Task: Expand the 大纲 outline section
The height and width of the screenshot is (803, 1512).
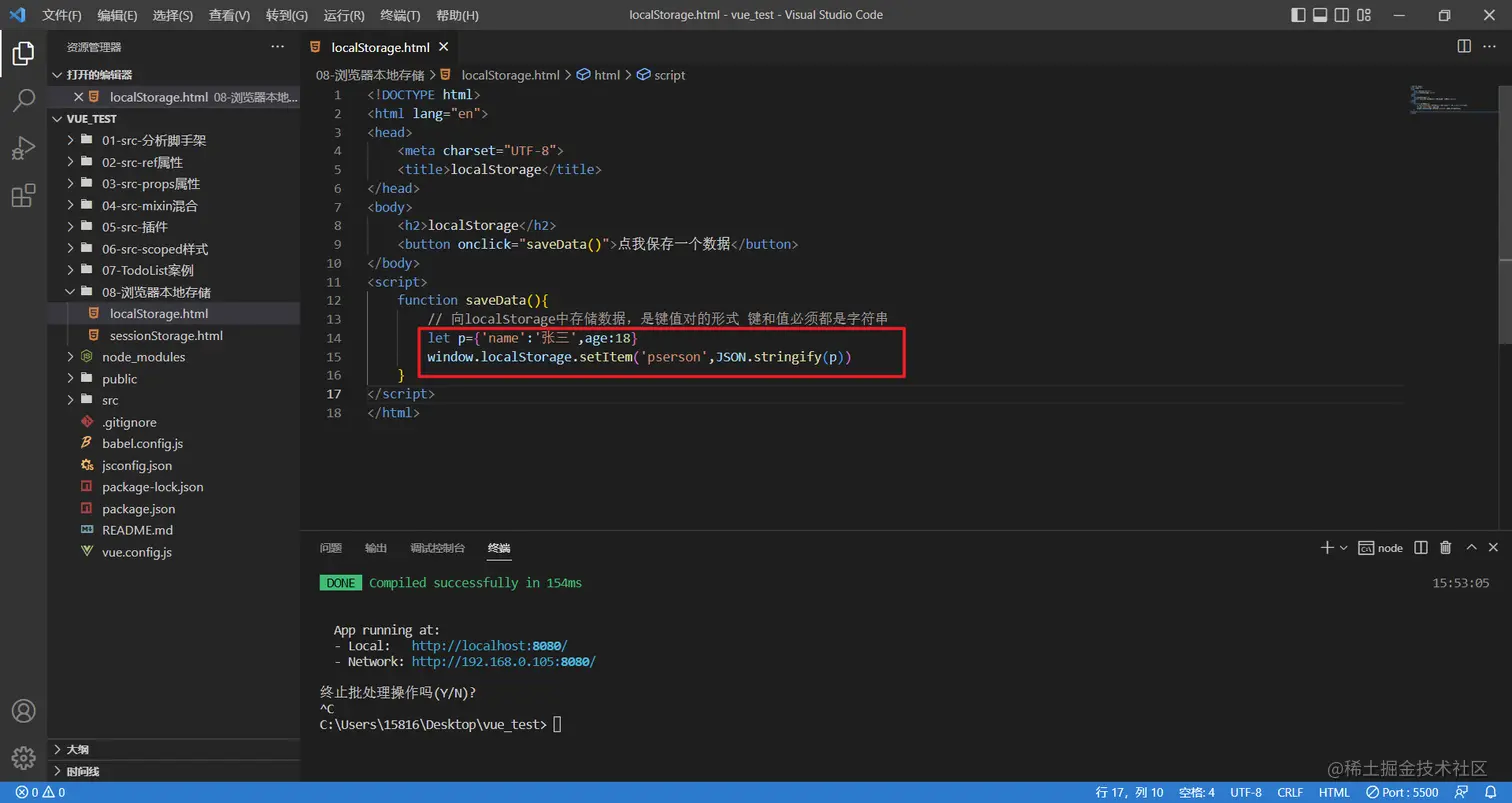Action: coord(174,749)
